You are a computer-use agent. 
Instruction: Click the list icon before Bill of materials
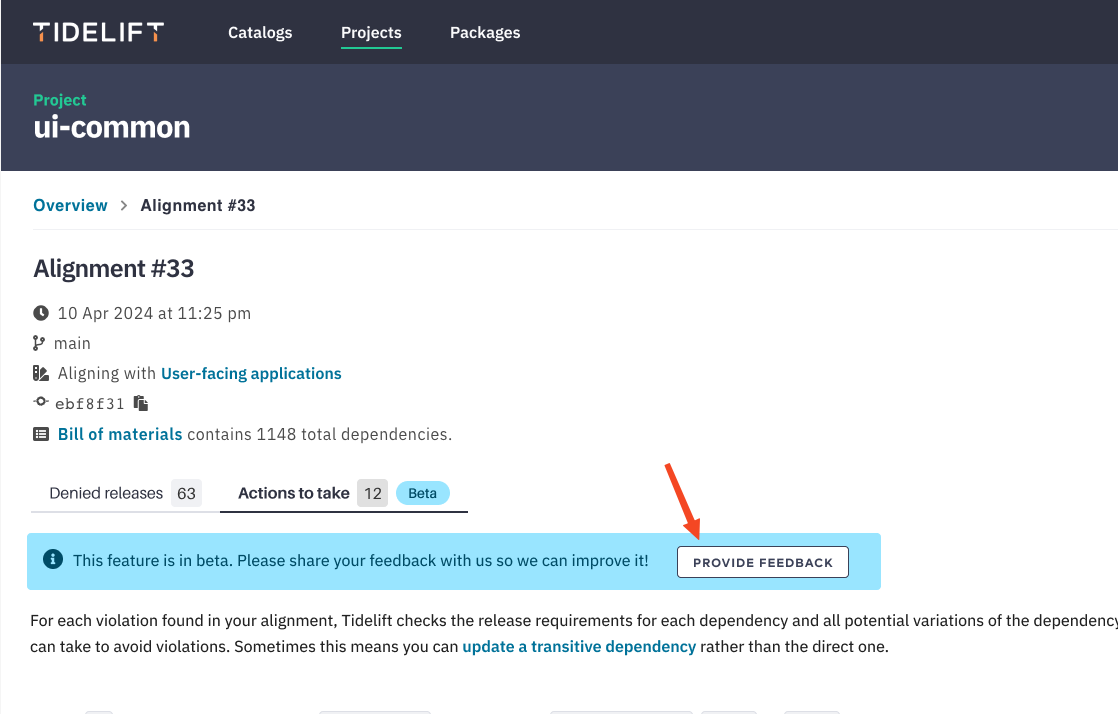pos(41,434)
